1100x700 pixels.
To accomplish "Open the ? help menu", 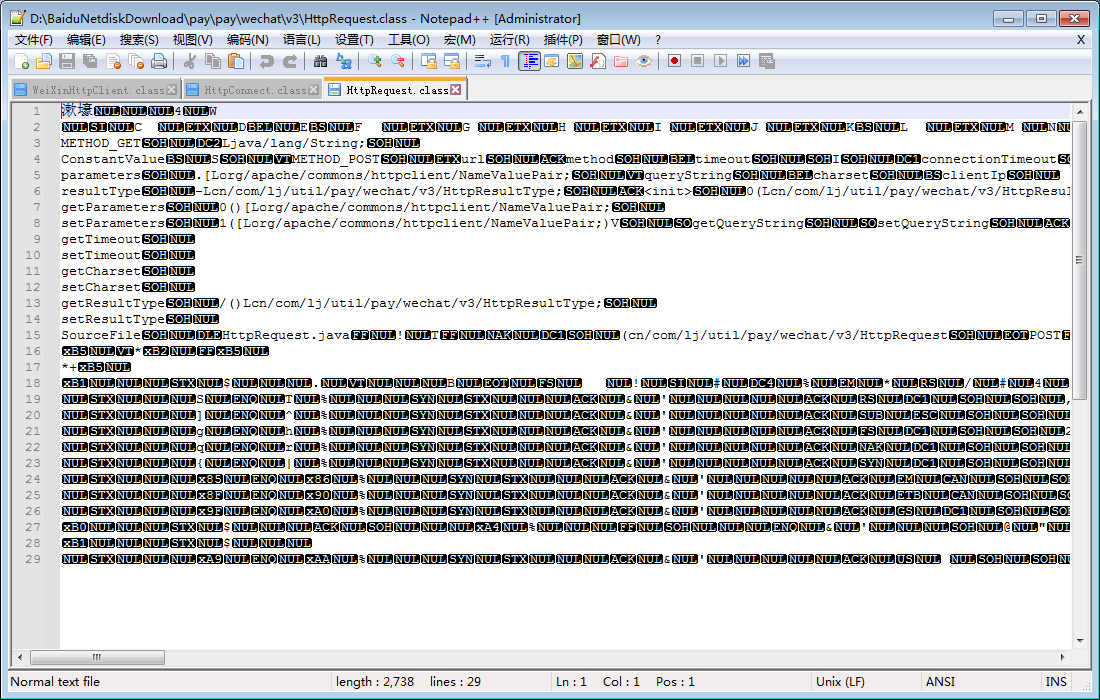I will point(657,40).
